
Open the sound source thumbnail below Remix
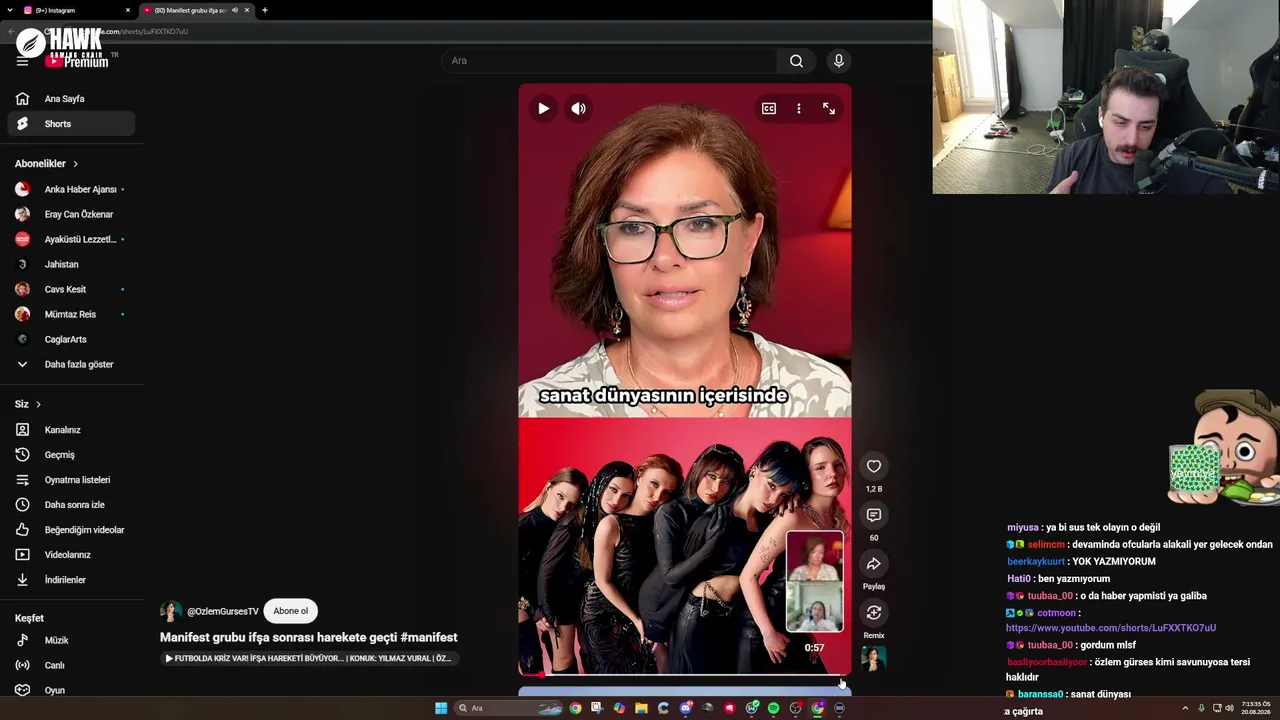874,658
